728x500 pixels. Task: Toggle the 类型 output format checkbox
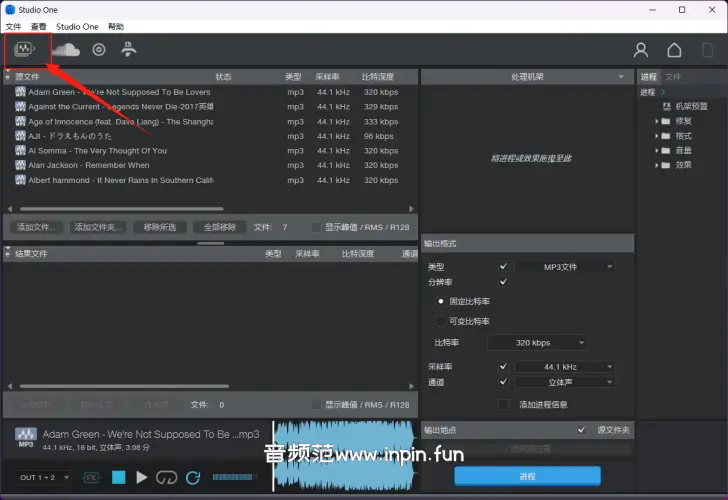pyautogui.click(x=503, y=266)
